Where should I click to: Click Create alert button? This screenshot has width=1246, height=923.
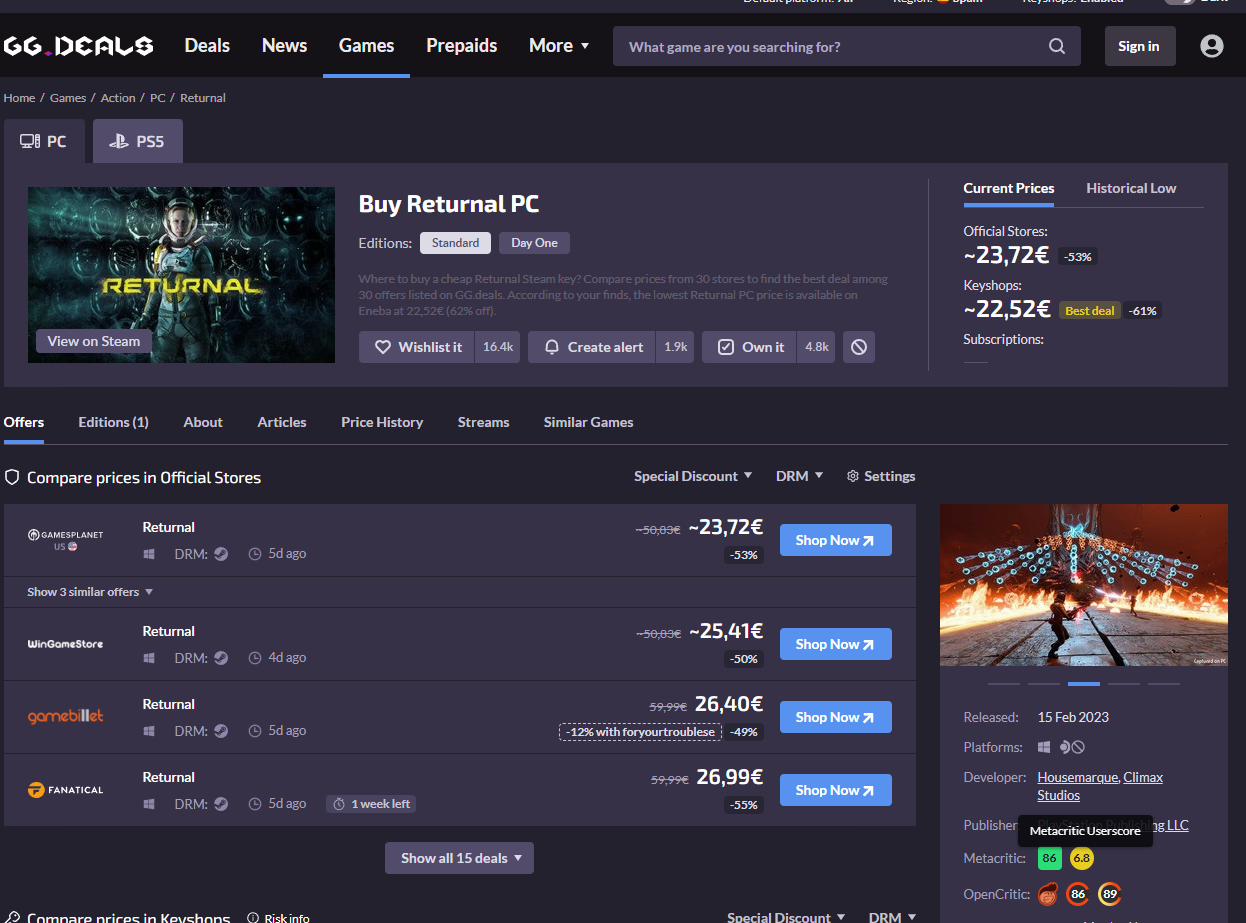tap(592, 347)
